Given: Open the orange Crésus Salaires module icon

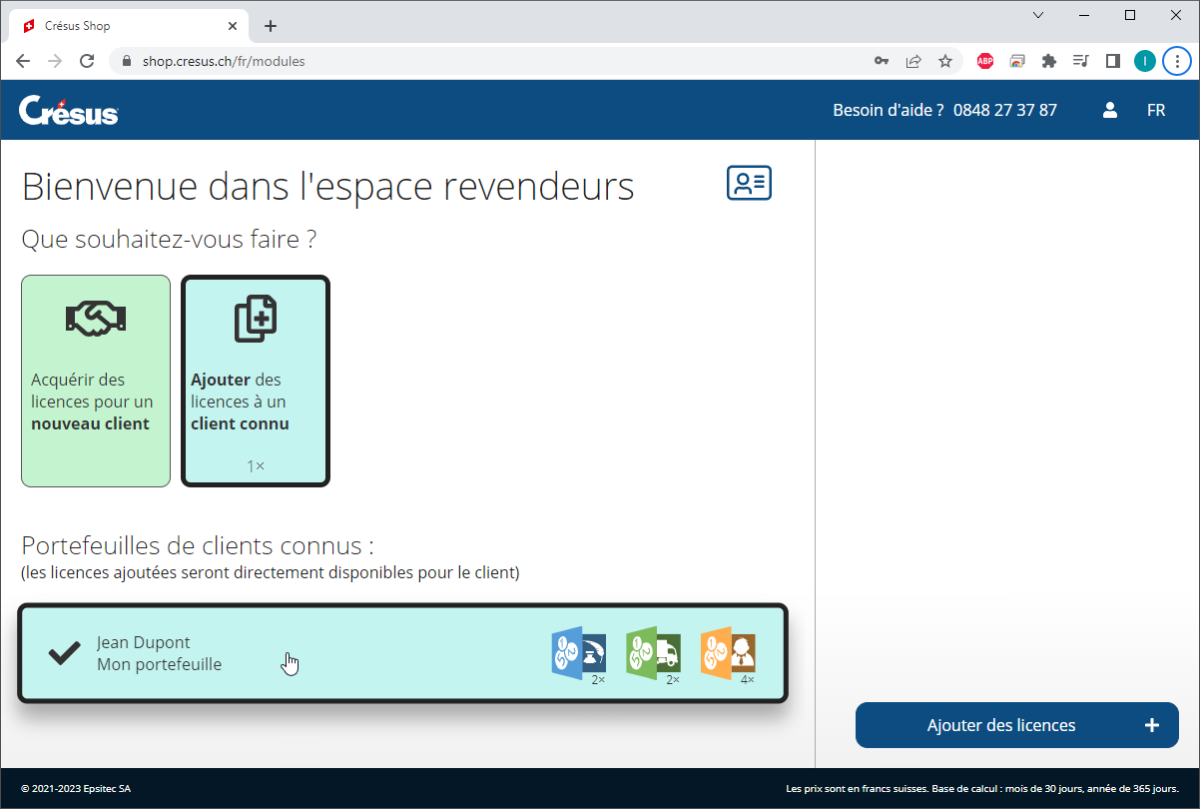Looking at the screenshot, I should 728,653.
